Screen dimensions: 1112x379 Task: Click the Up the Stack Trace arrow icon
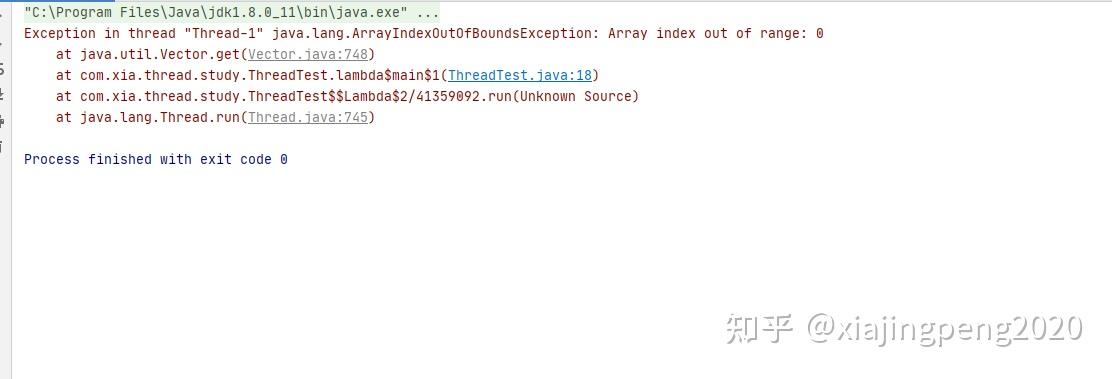point(3,13)
